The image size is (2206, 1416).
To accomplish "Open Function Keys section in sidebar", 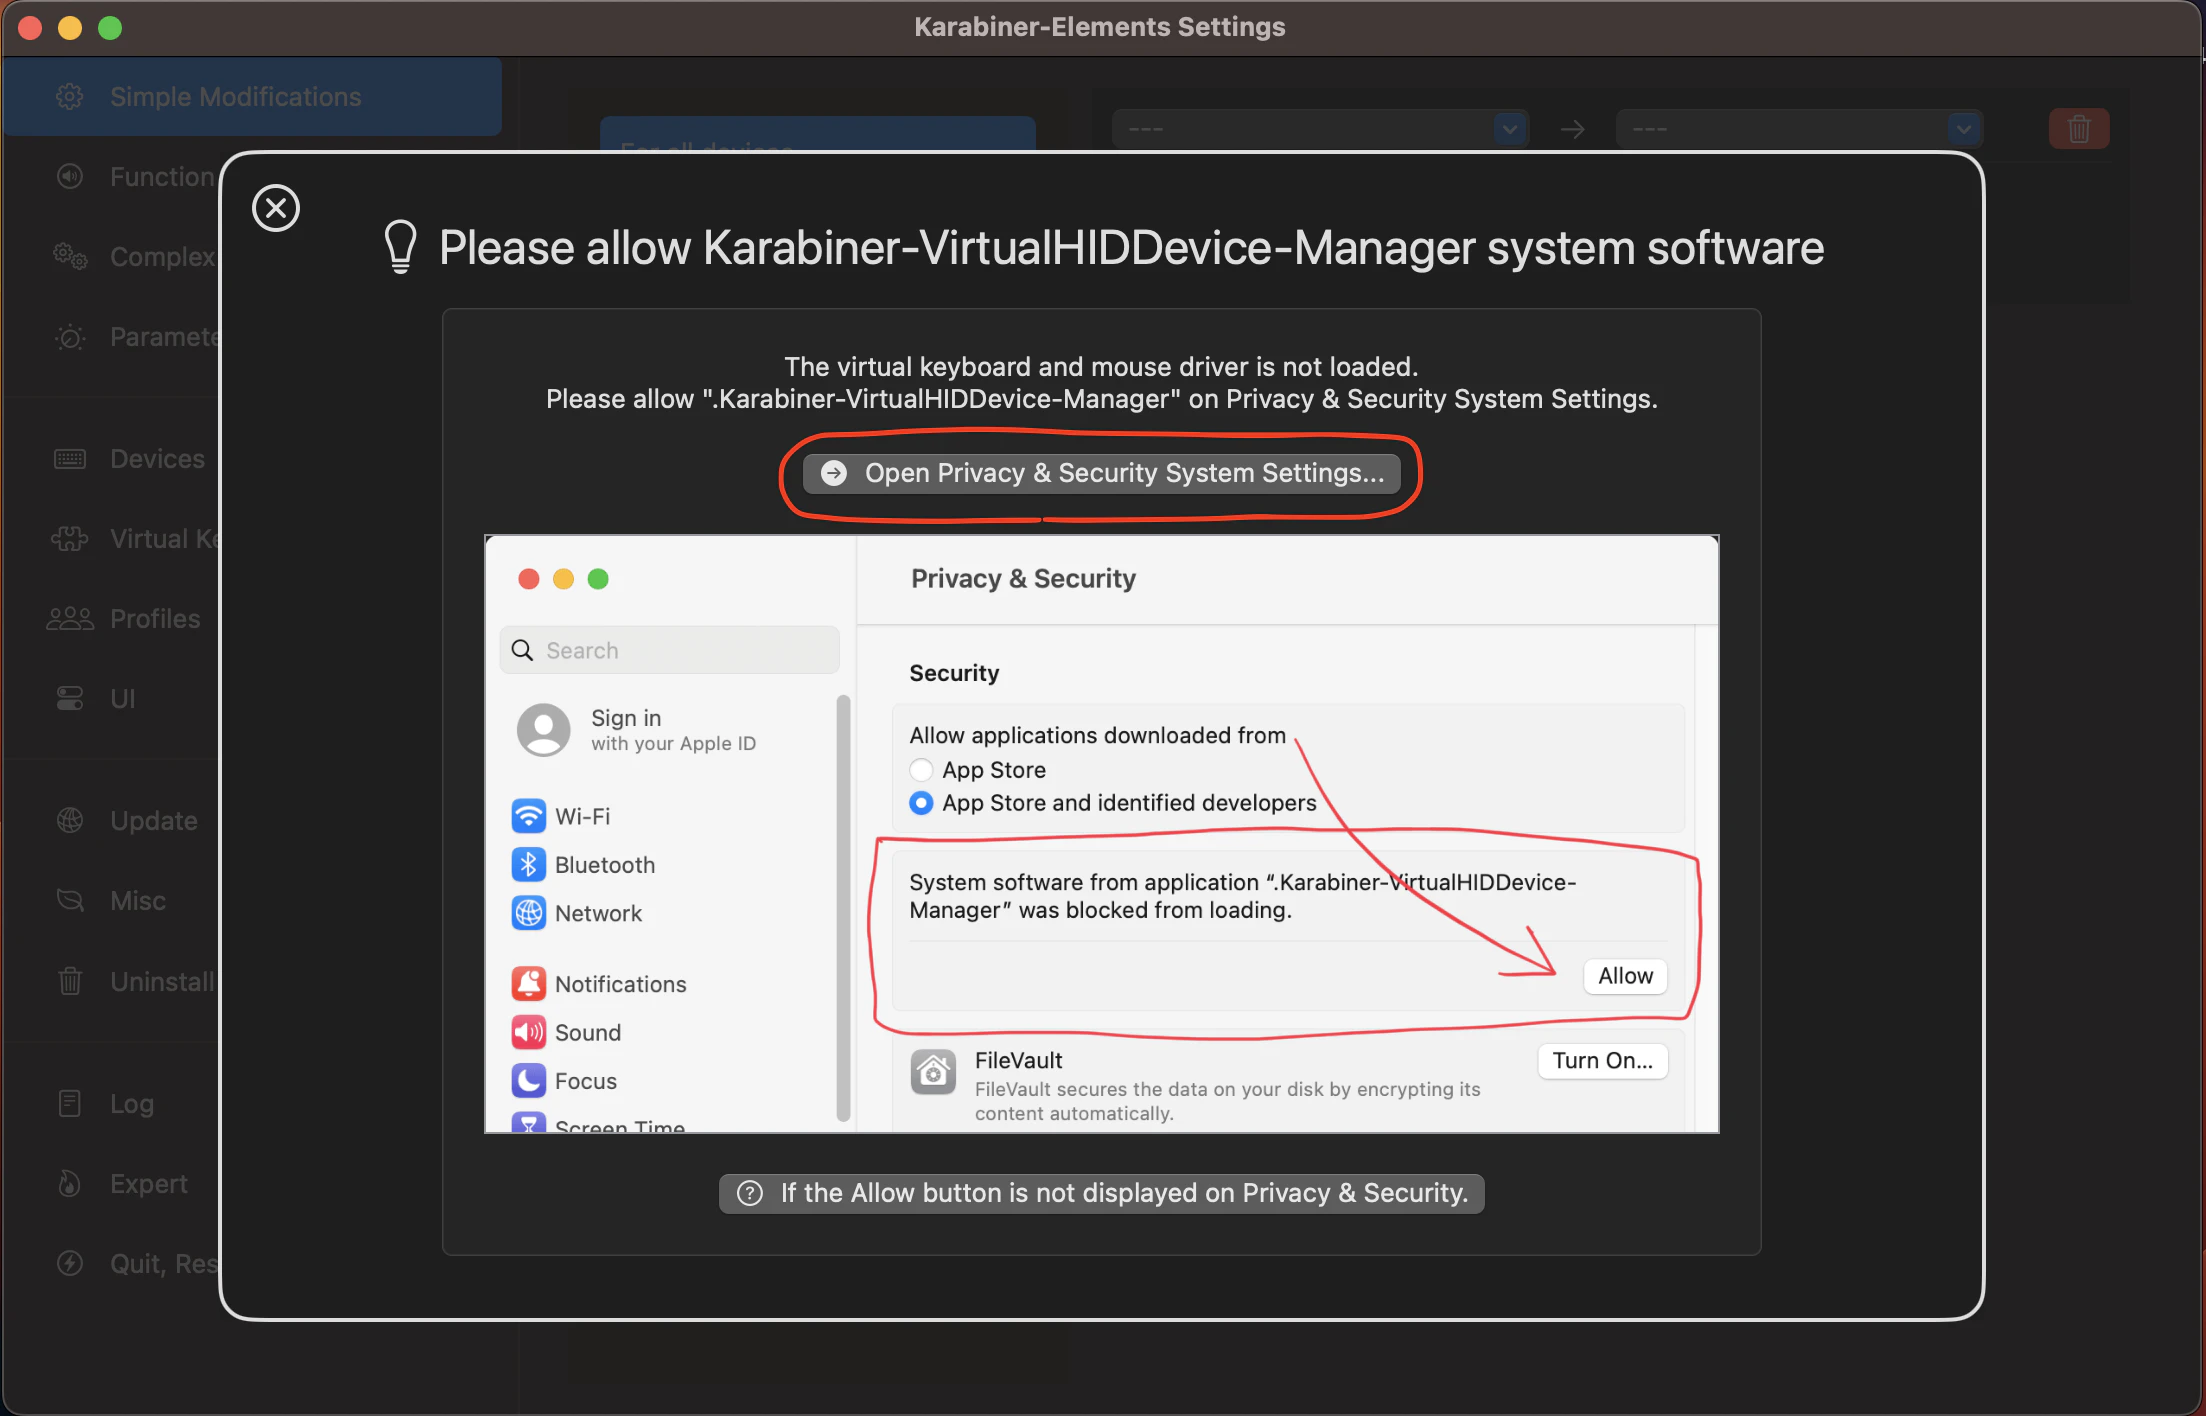I will coord(160,177).
